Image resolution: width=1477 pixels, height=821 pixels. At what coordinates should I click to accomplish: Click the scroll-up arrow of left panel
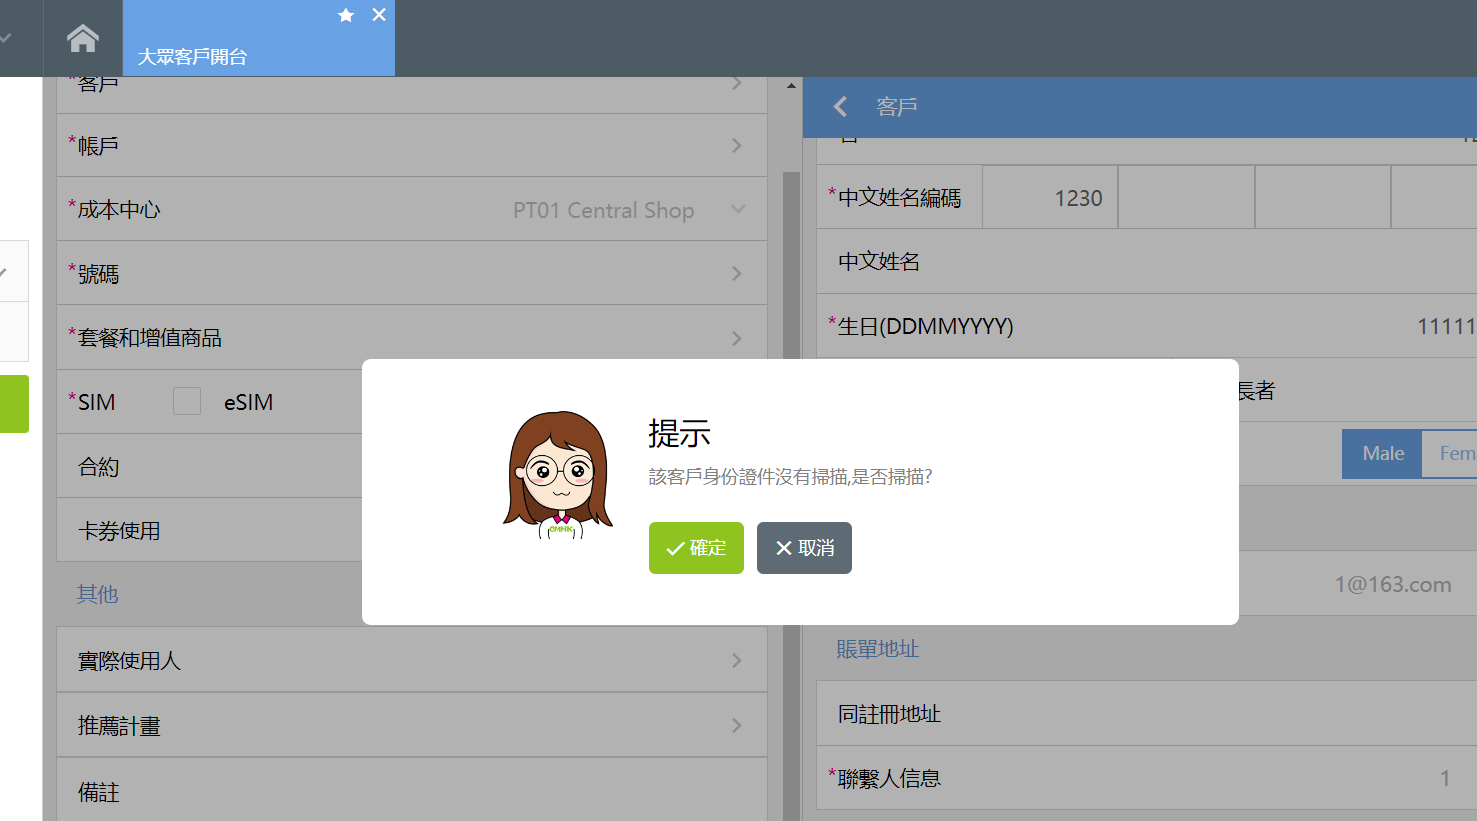coord(791,86)
